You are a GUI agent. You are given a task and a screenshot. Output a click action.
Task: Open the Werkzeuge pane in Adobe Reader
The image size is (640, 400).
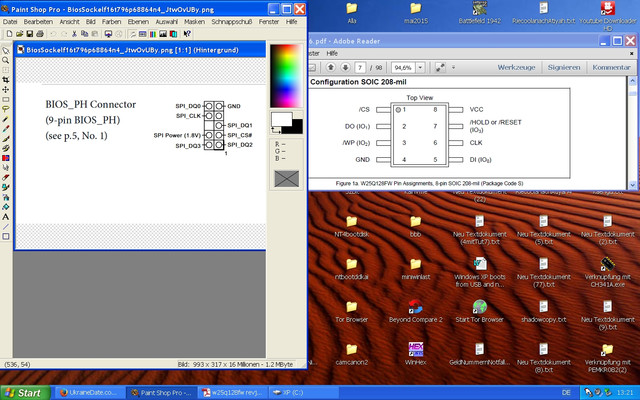click(516, 67)
